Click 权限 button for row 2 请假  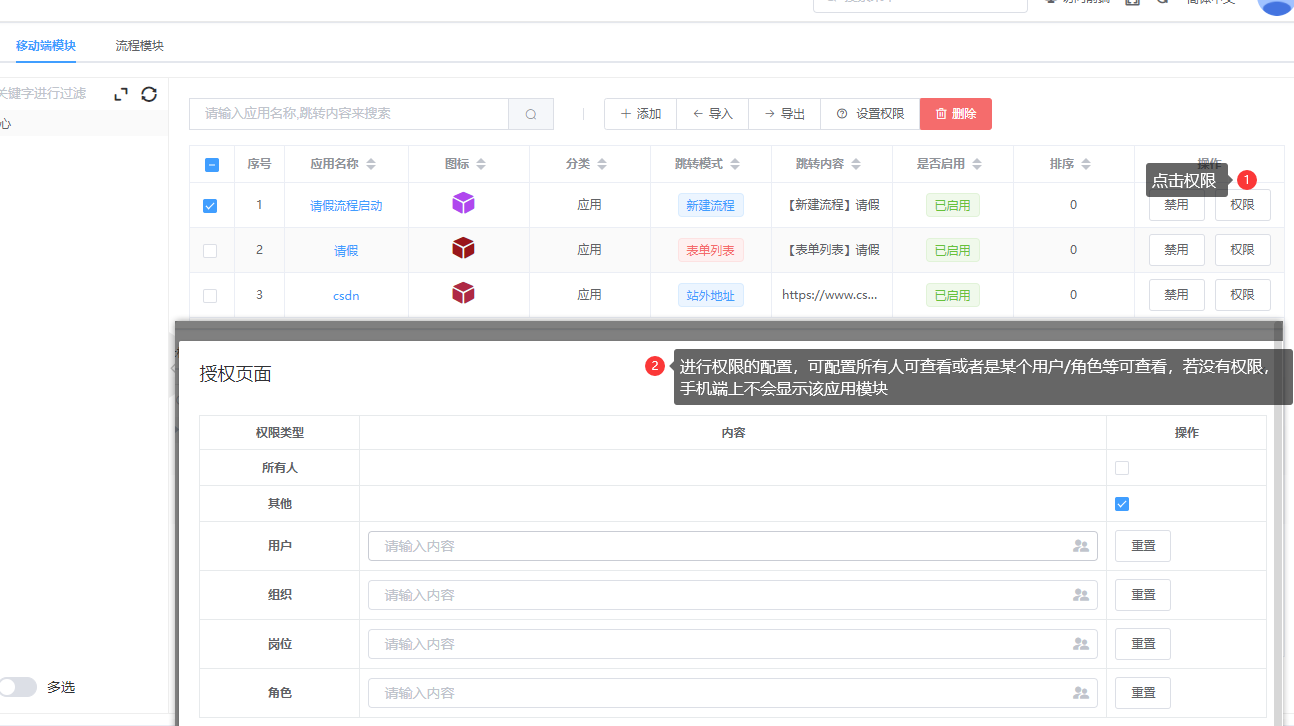(x=1242, y=250)
